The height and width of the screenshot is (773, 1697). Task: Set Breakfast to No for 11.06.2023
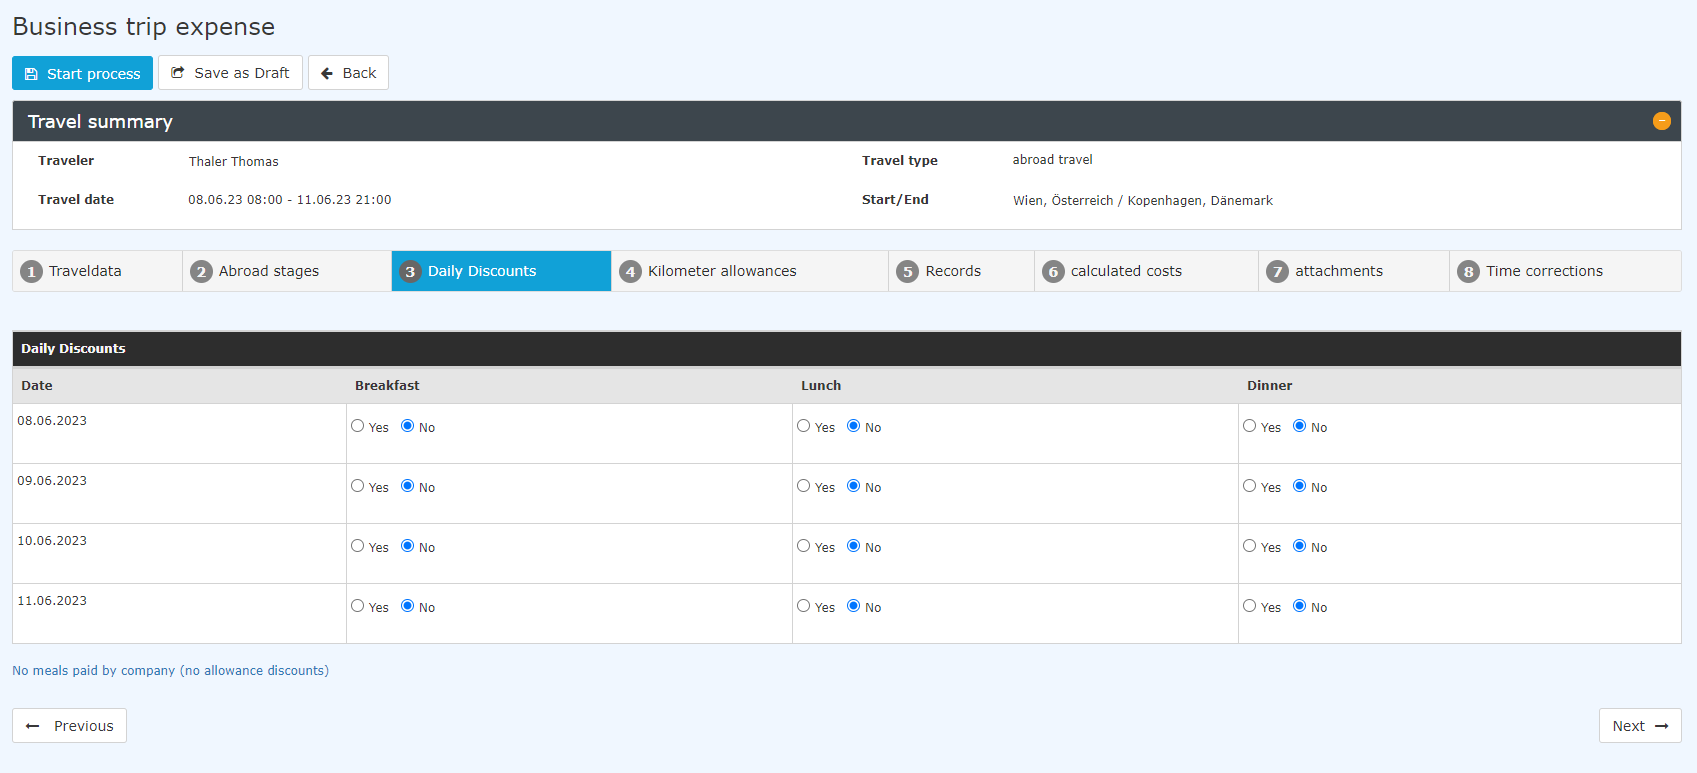[408, 606]
